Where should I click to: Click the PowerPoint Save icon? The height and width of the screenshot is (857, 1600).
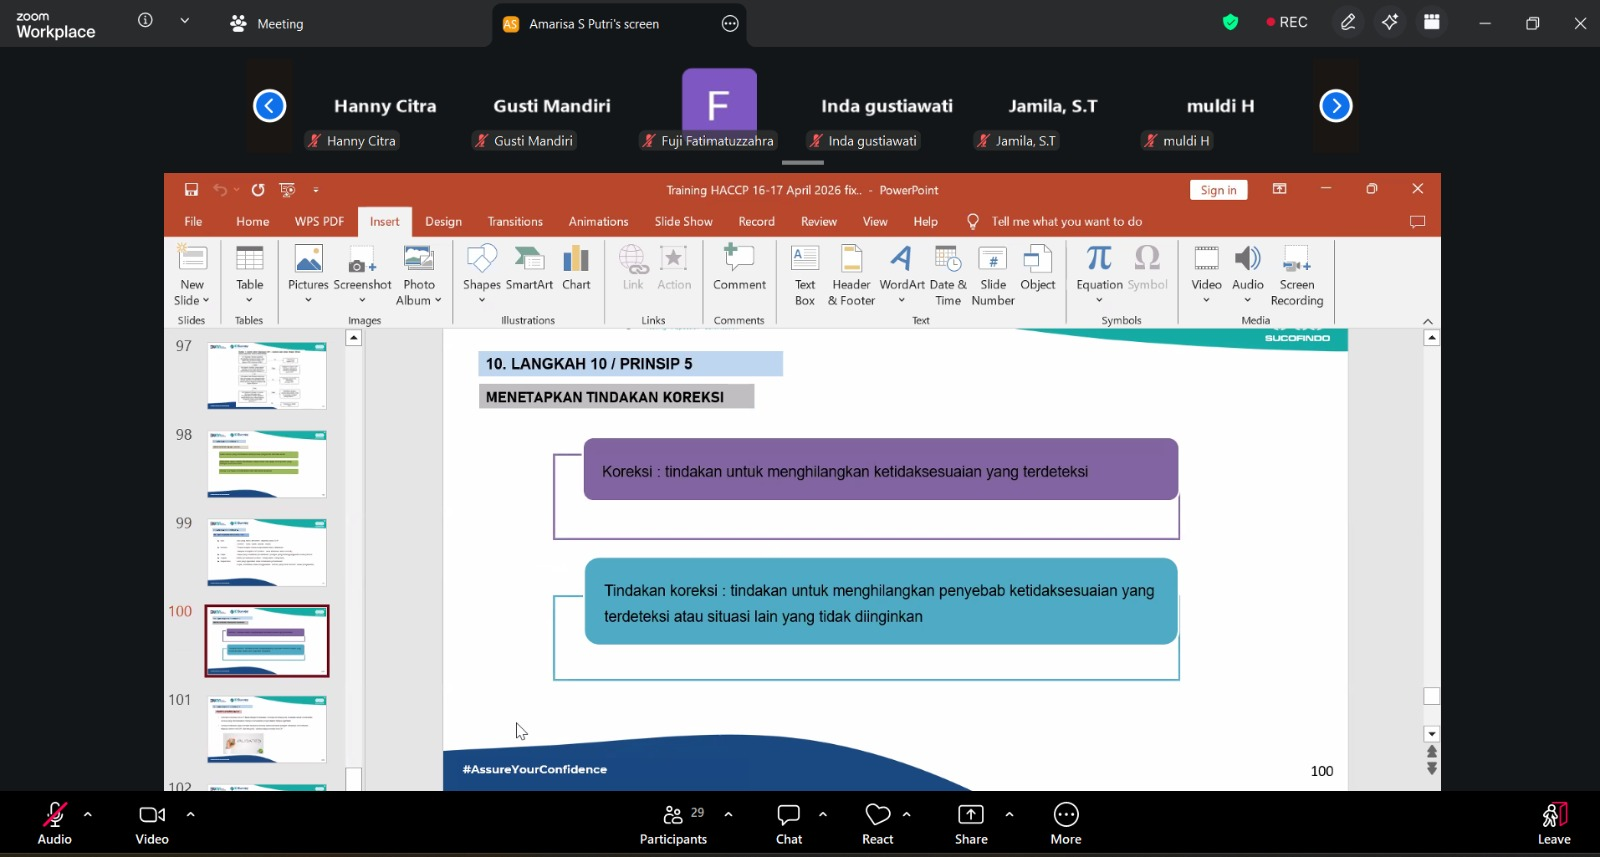pos(191,190)
